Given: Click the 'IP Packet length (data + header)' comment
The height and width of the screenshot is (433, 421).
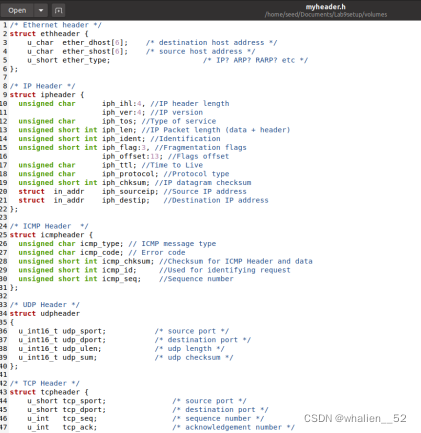Looking at the screenshot, I should pos(216,130).
